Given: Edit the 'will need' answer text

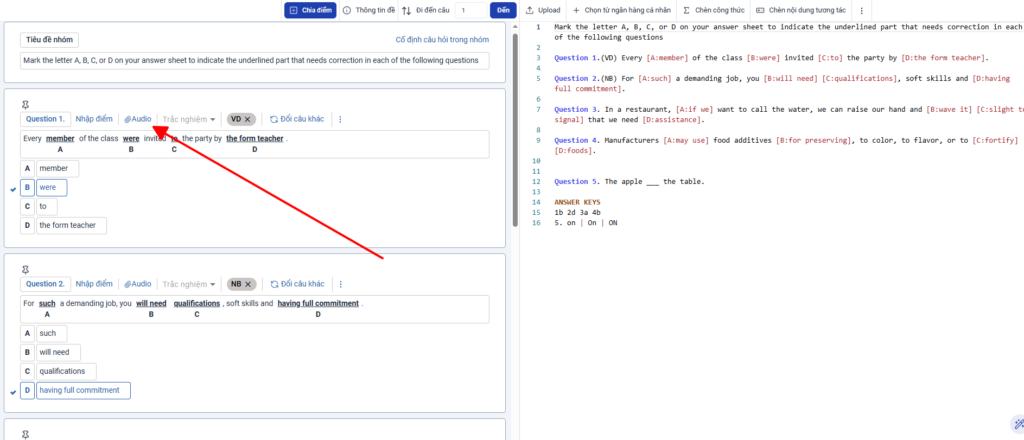Looking at the screenshot, I should (x=58, y=353).
